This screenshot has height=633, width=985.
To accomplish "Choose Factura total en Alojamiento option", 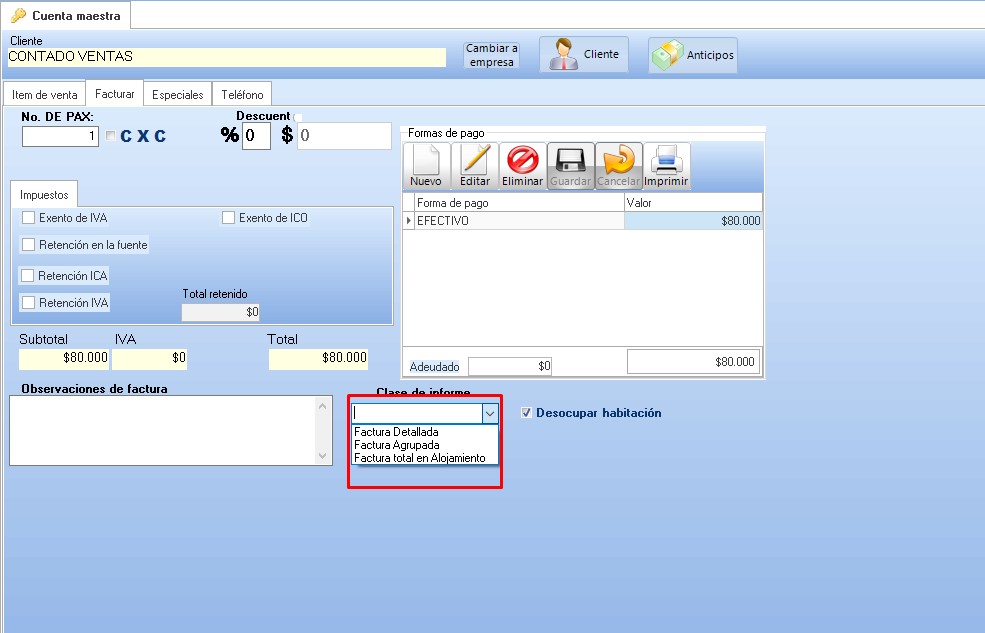I will click(419, 458).
